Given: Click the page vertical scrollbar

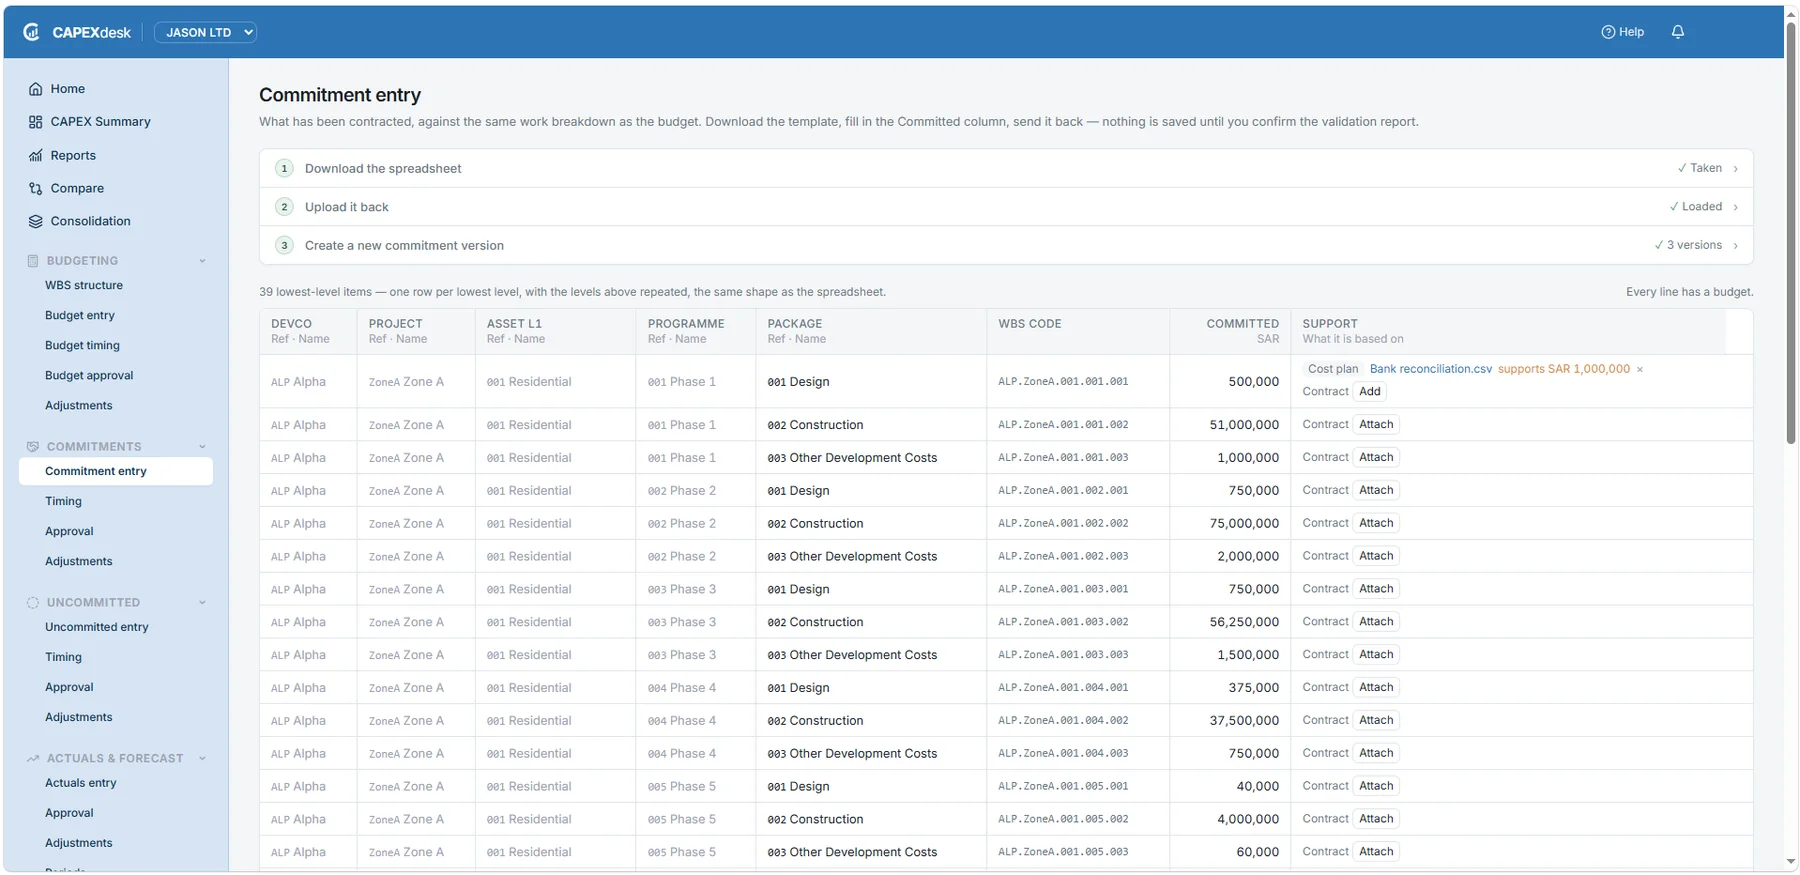Looking at the screenshot, I should point(1791,232).
